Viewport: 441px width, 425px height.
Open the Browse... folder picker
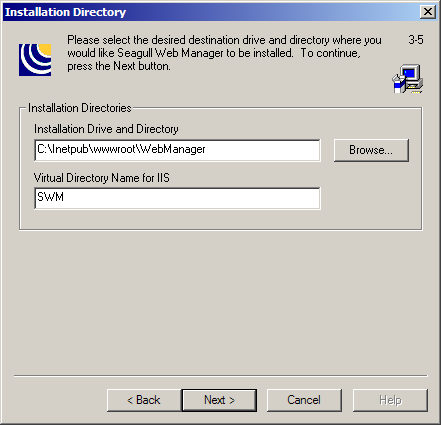coord(371,150)
